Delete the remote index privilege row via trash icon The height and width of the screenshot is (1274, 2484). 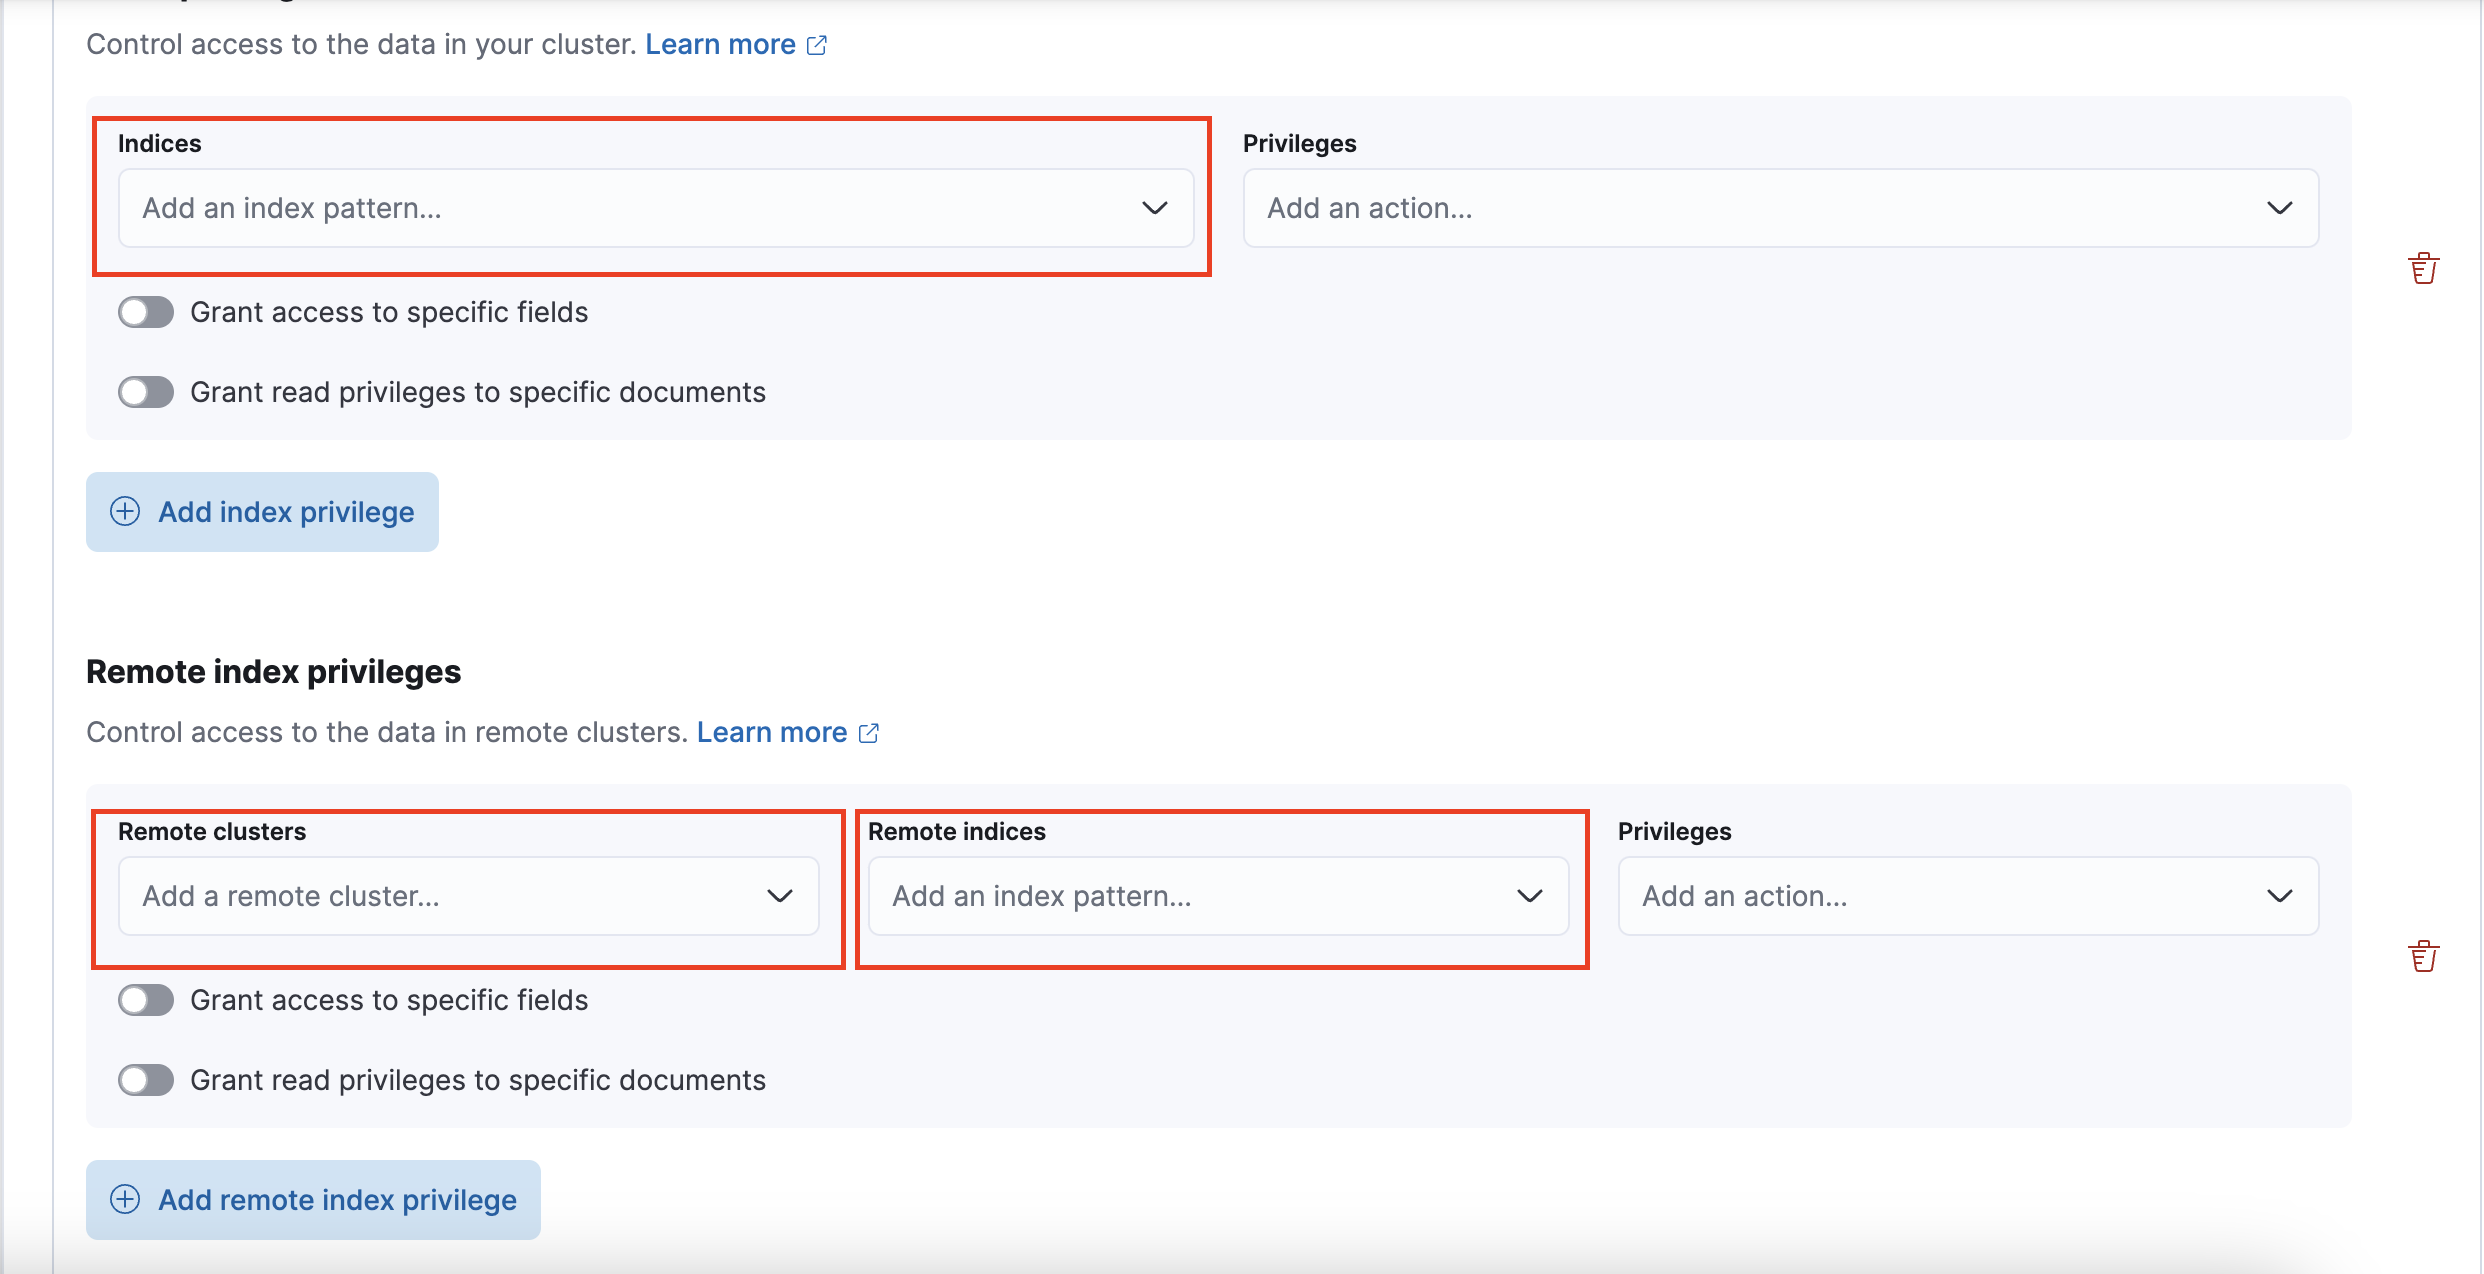(x=2423, y=956)
